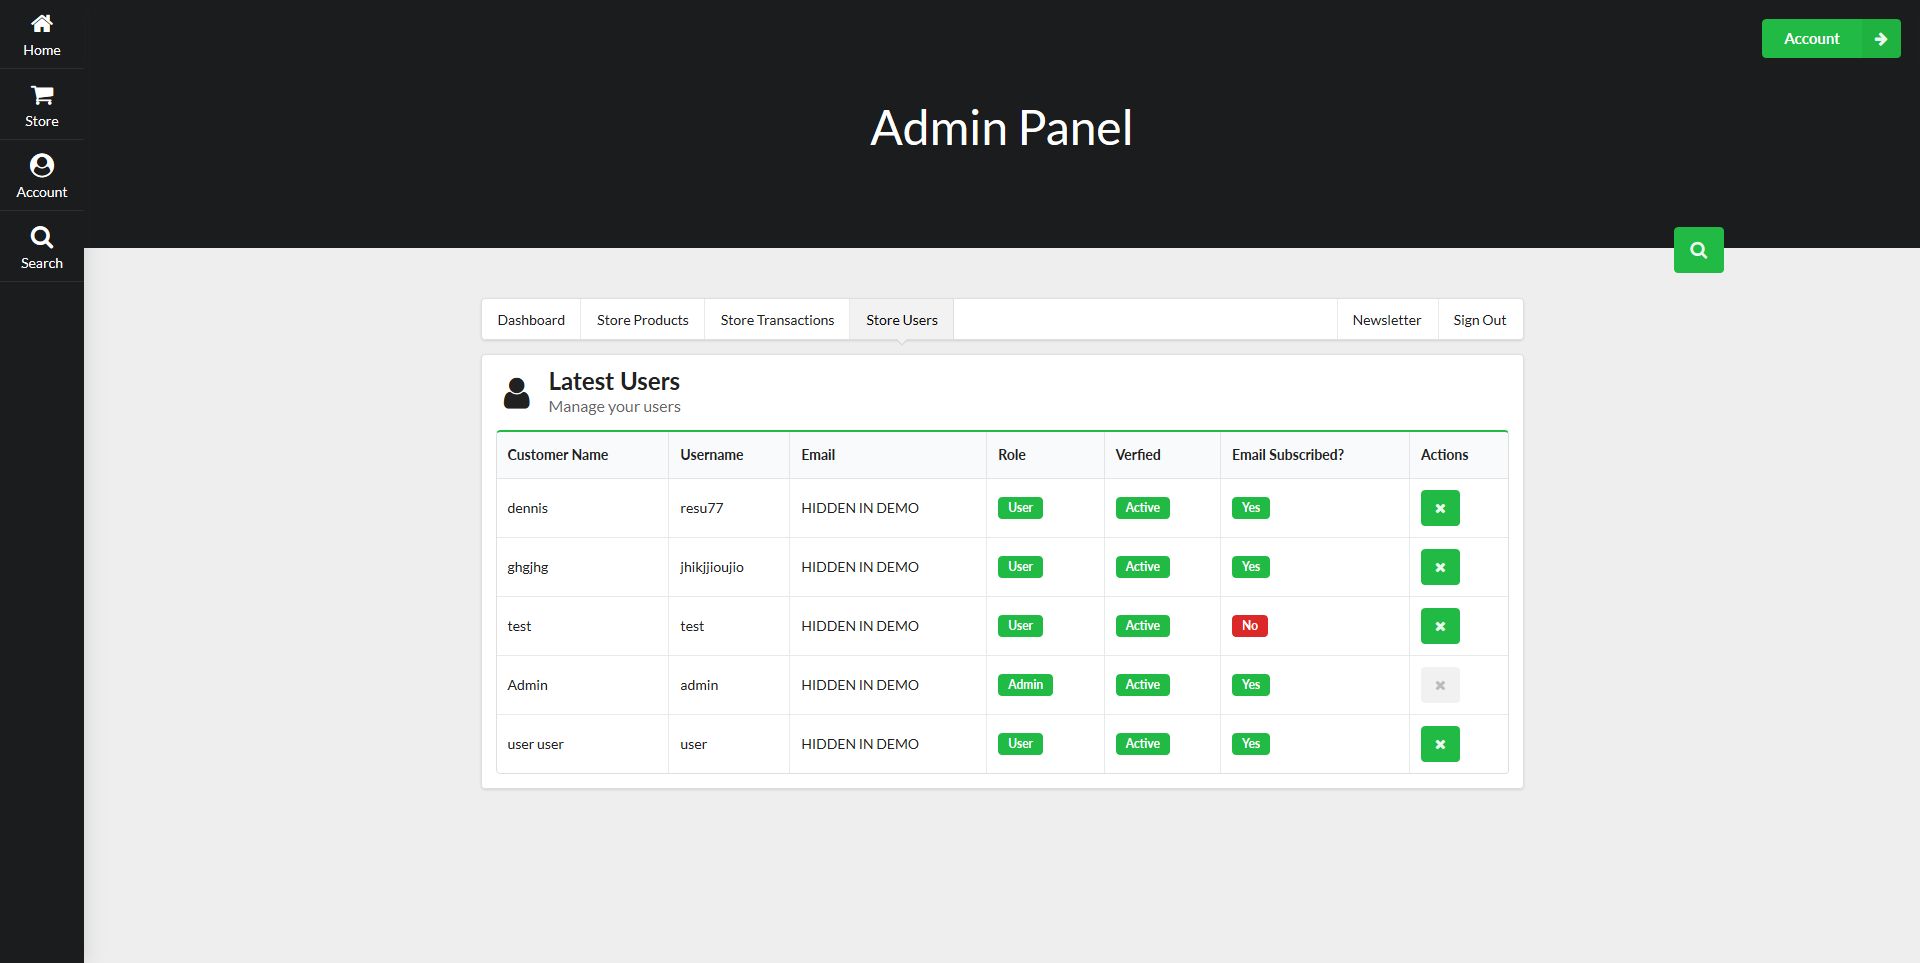Click the Active badge in test row
Screen dimensions: 1920x963
click(1142, 626)
